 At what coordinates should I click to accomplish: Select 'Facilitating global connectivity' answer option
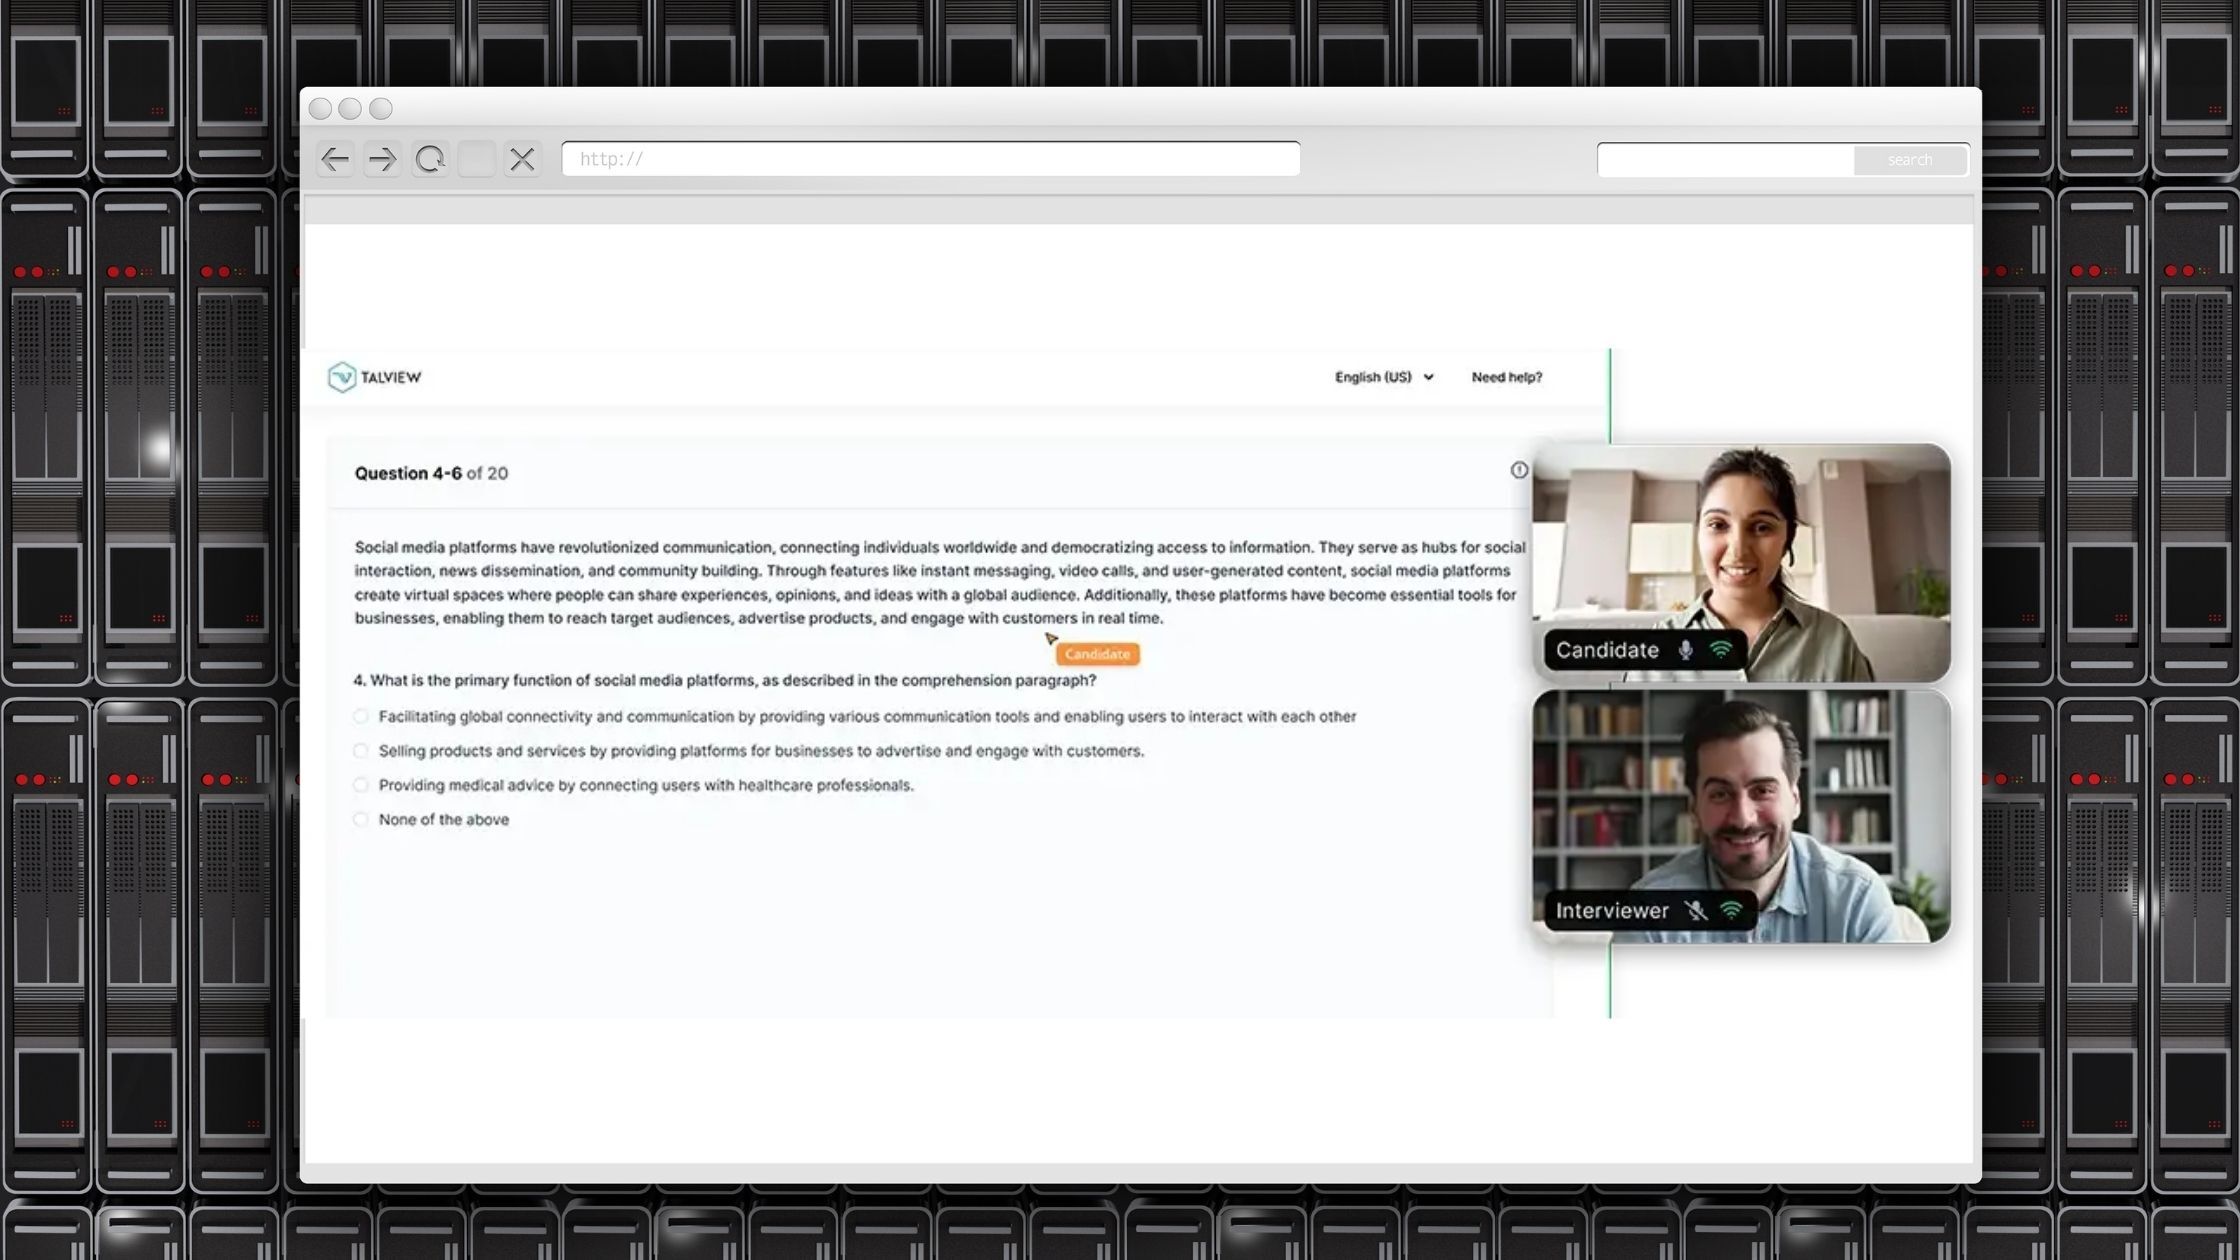[x=361, y=716]
